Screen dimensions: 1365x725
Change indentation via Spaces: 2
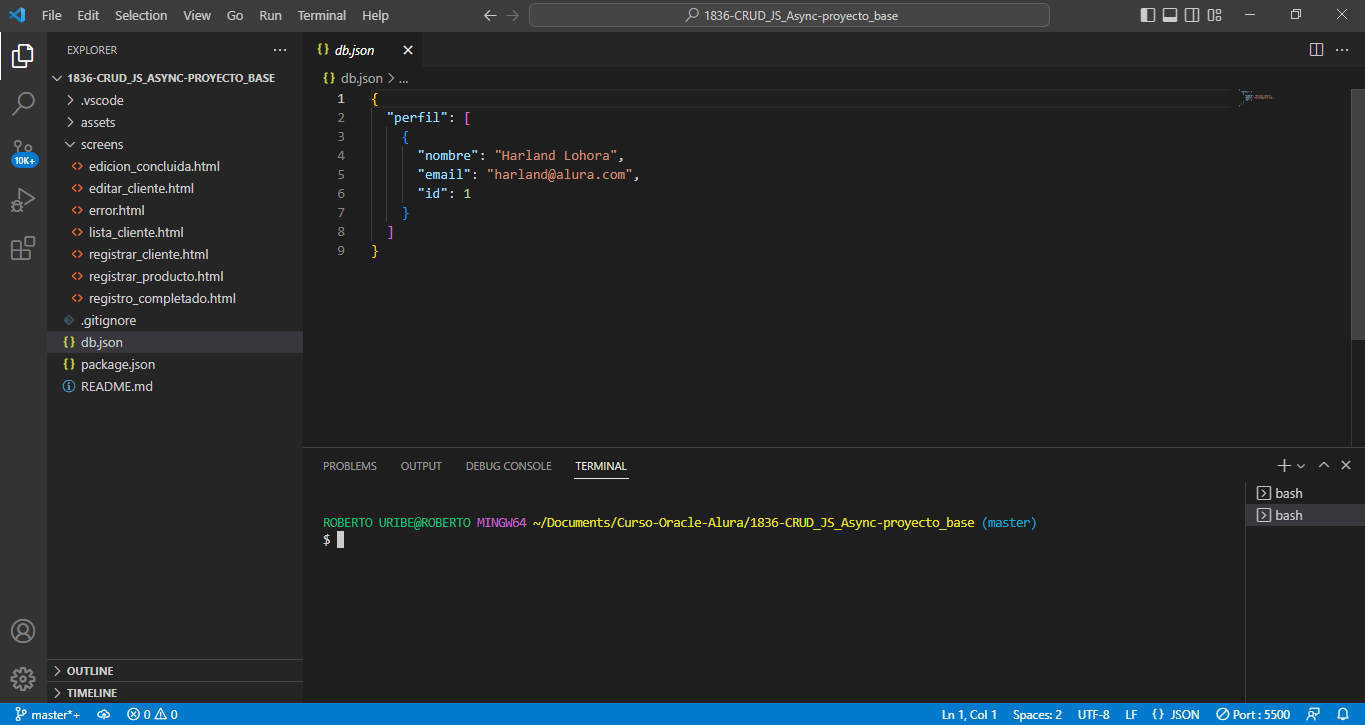pyautogui.click(x=1037, y=715)
